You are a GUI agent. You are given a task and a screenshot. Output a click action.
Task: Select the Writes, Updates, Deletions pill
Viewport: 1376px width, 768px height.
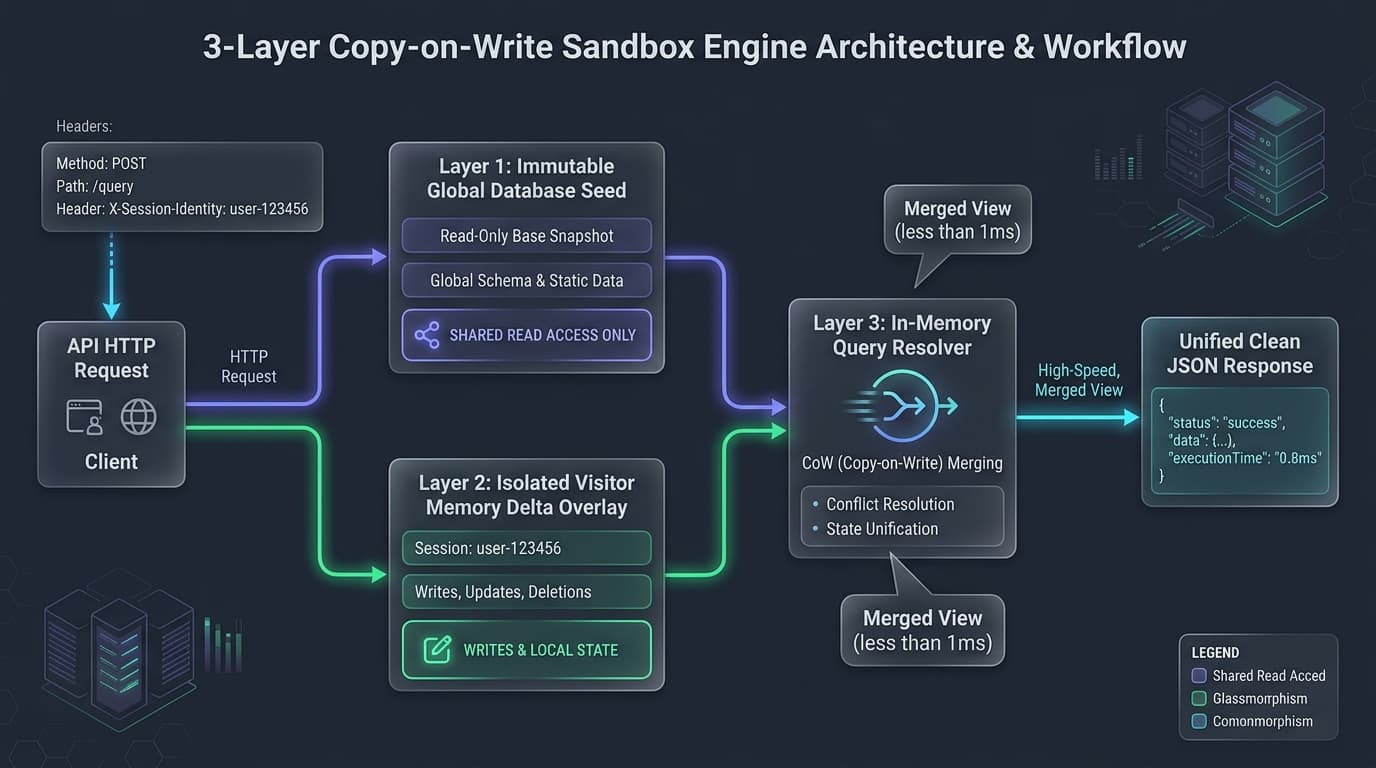click(526, 591)
